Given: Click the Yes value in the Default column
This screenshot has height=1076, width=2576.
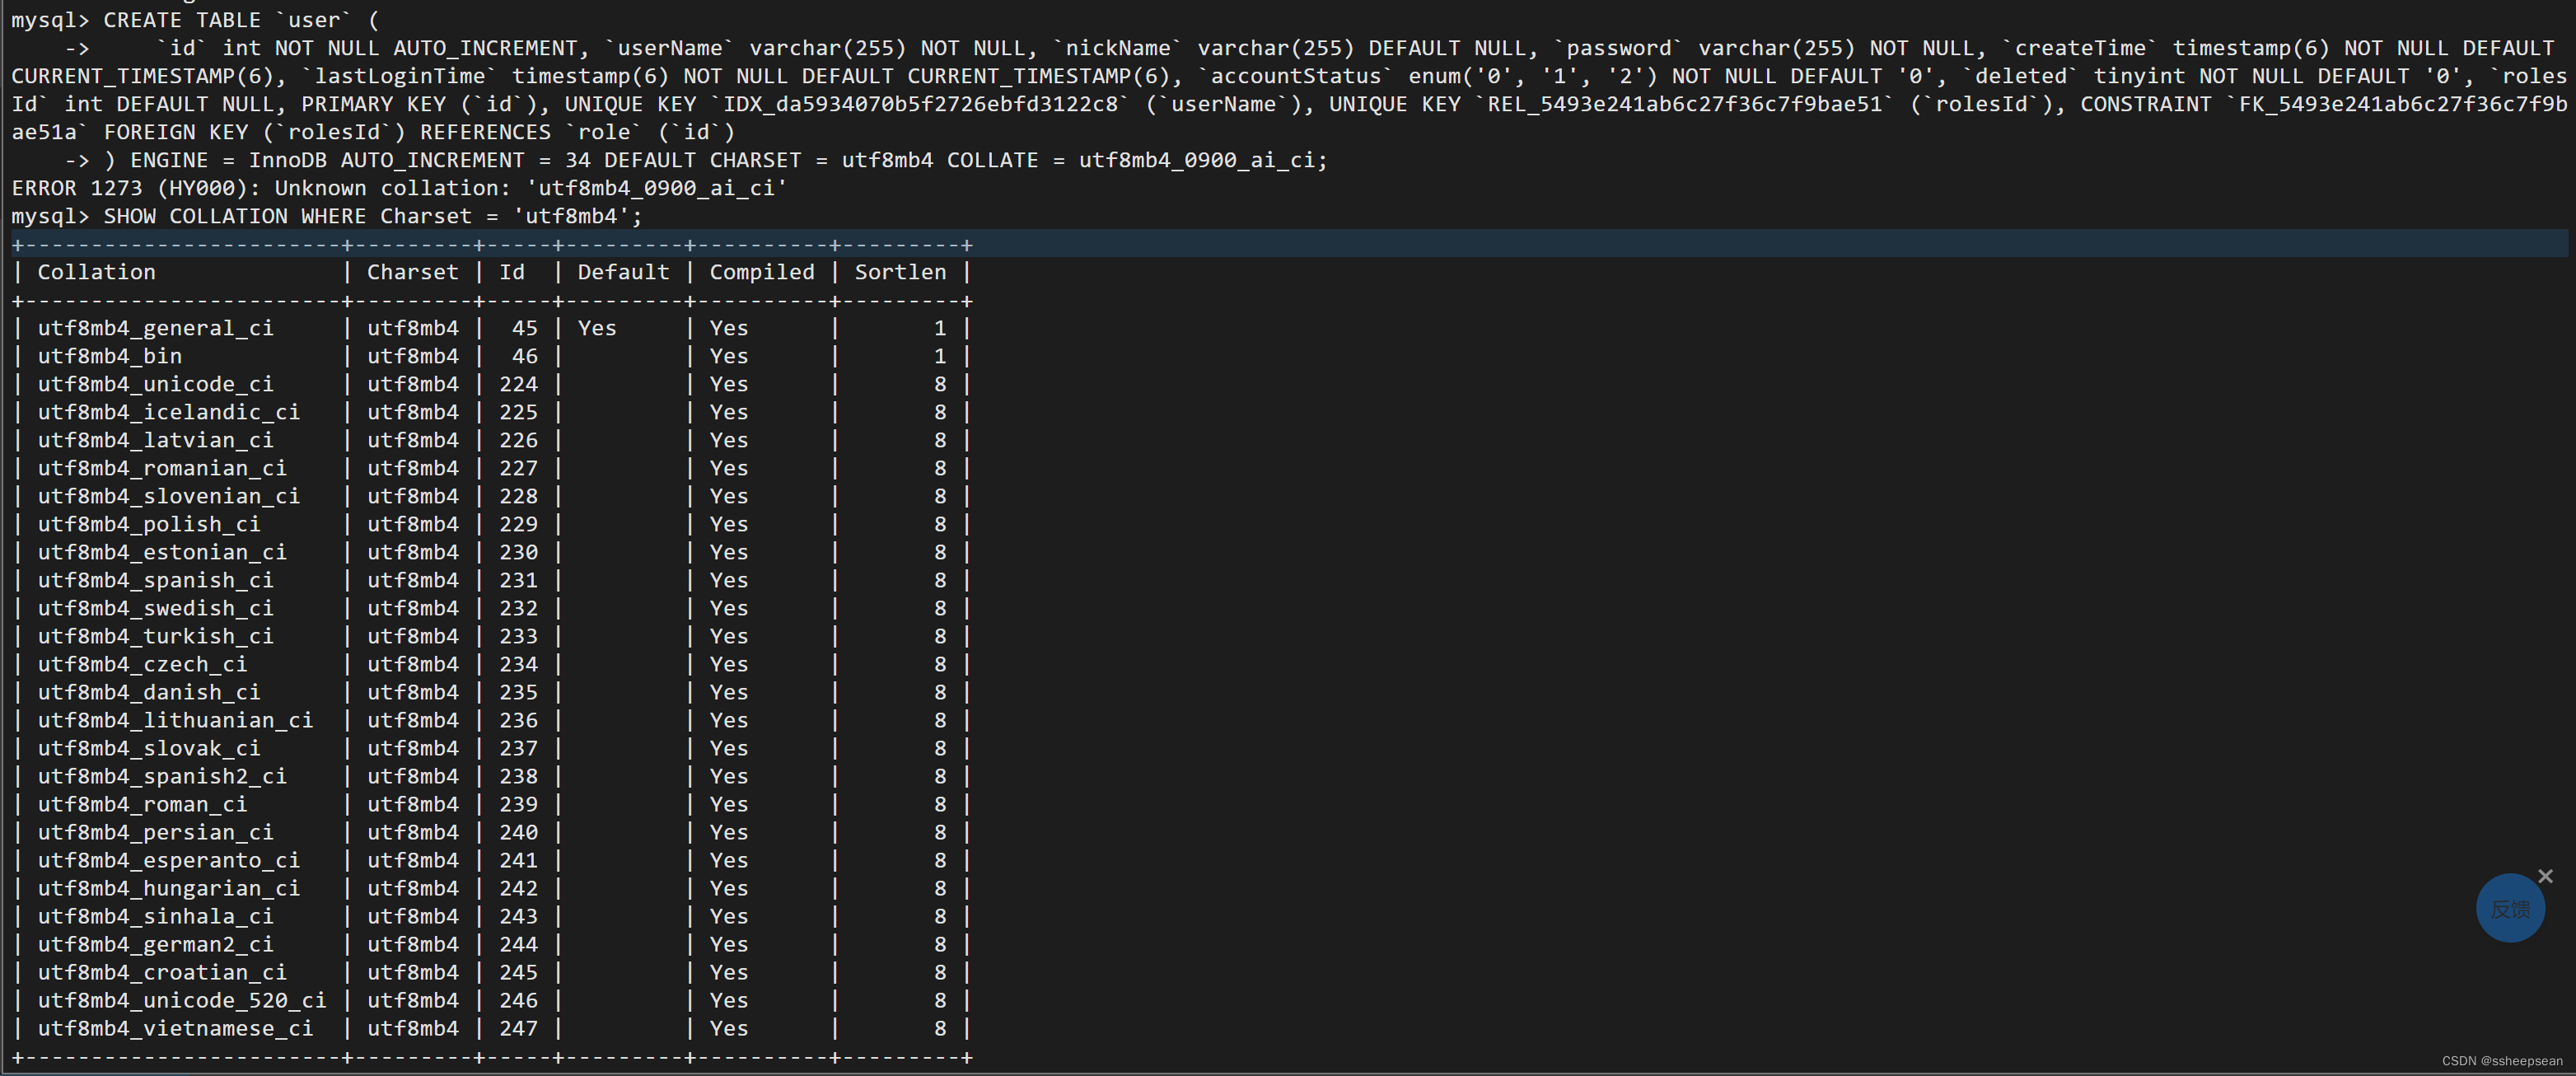Looking at the screenshot, I should [596, 328].
